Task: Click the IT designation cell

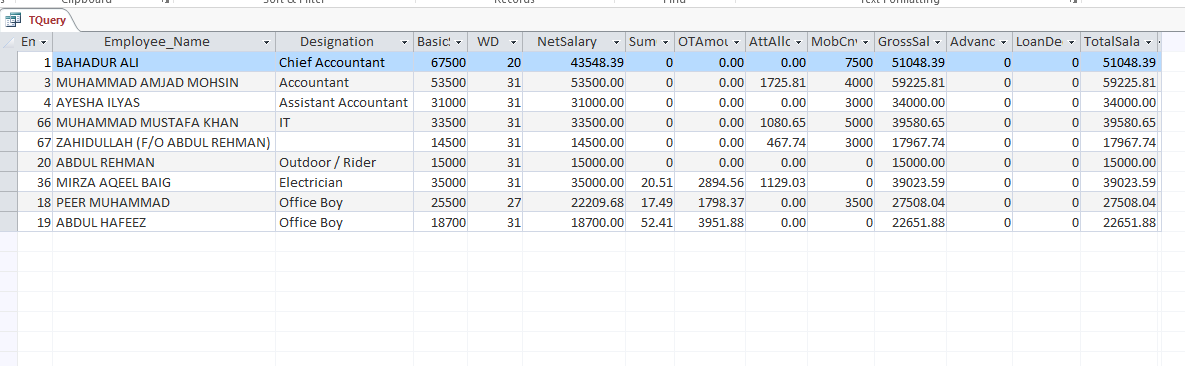Action: pos(344,122)
